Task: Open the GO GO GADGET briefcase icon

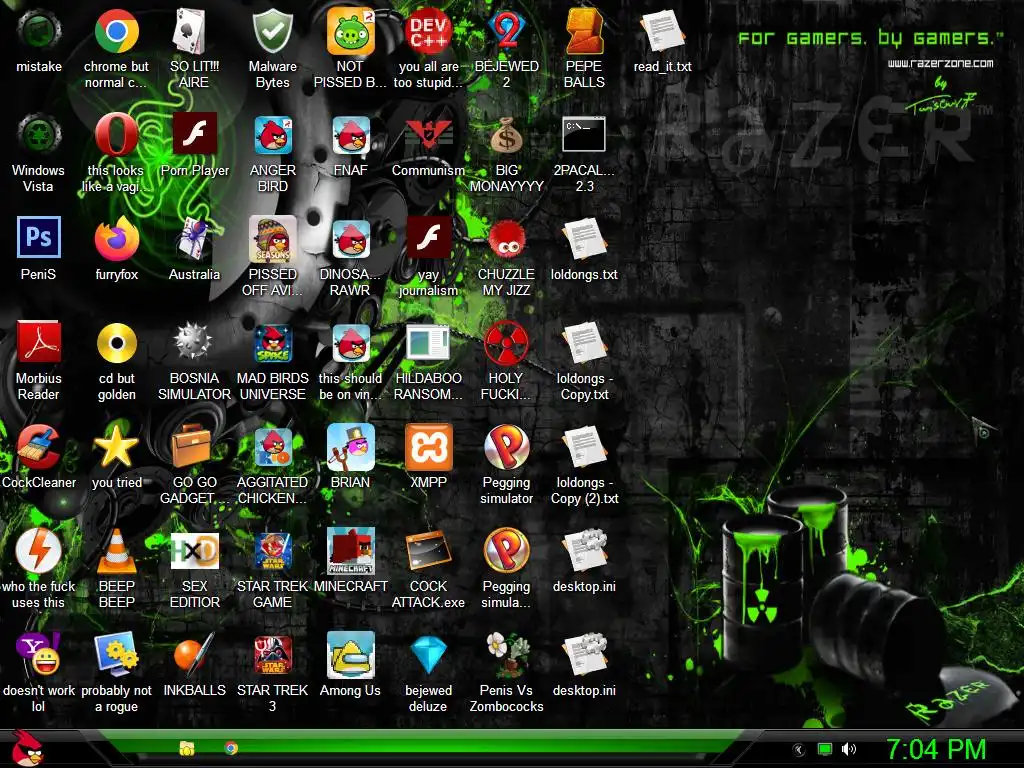Action: tap(191, 446)
